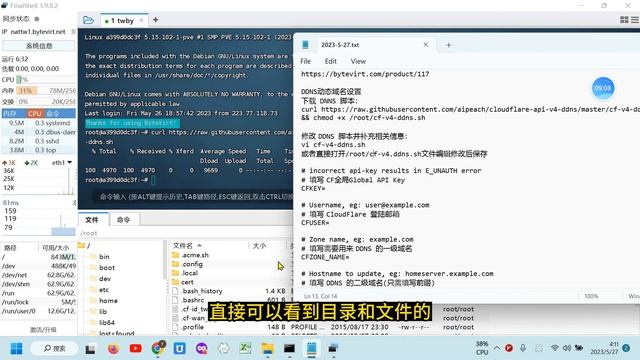Open volume speaker tray icon
Image resolution: width=640 pixels, height=360 pixels.
(567, 348)
